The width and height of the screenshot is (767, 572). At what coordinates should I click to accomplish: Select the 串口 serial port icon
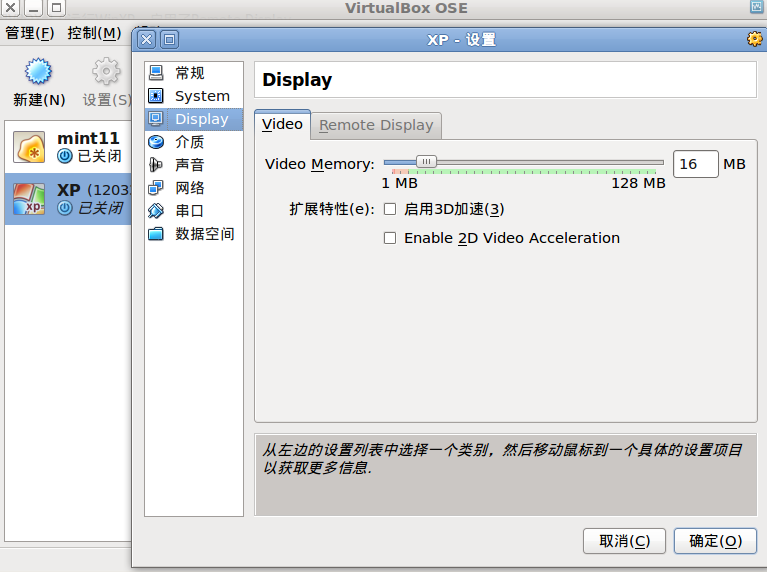point(156,211)
